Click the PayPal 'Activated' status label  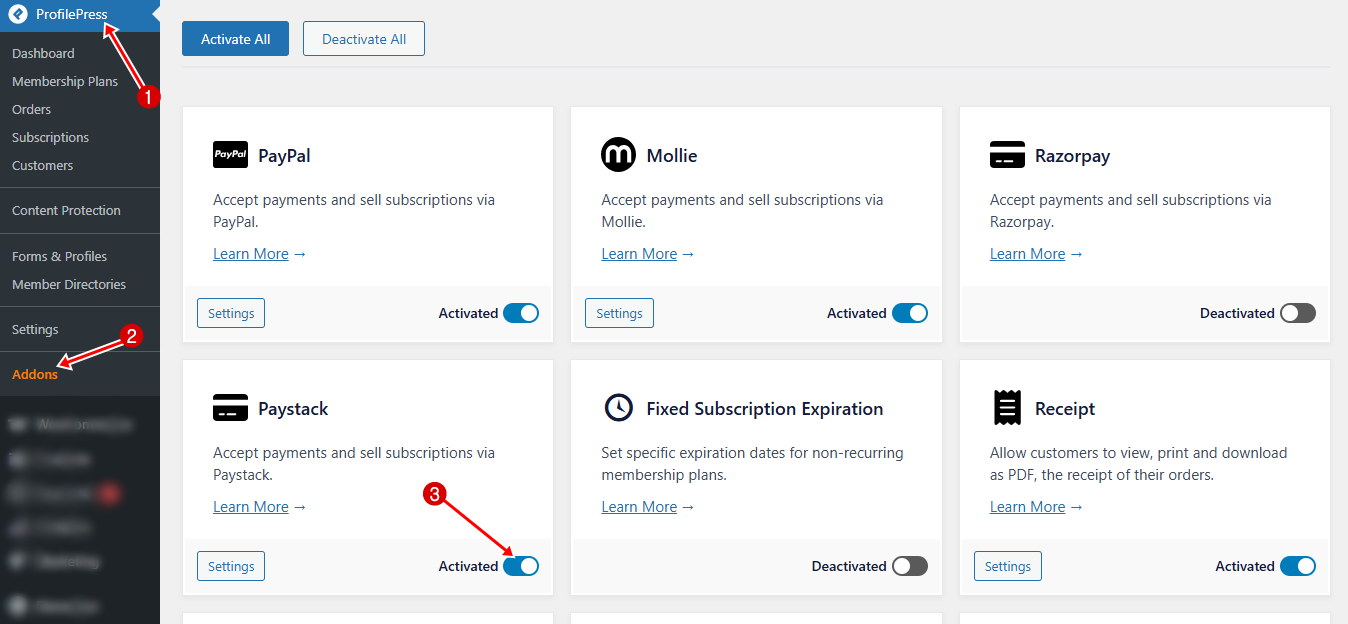pos(468,313)
